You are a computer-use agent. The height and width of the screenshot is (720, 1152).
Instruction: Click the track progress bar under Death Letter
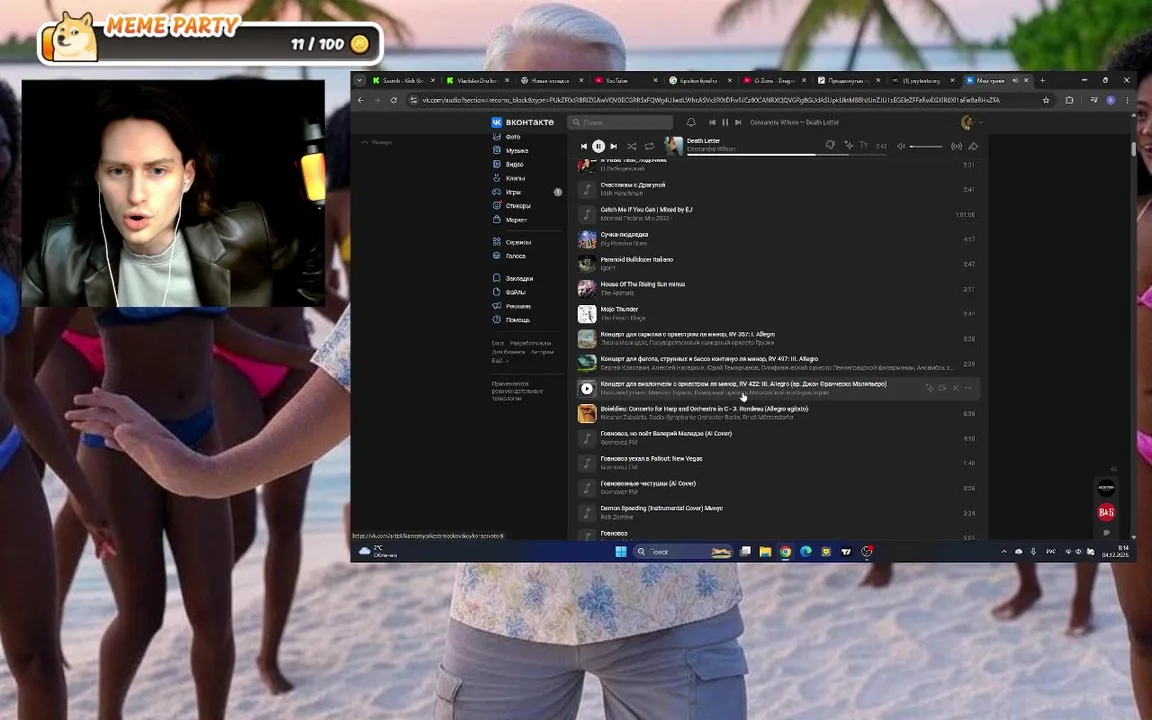(x=786, y=155)
